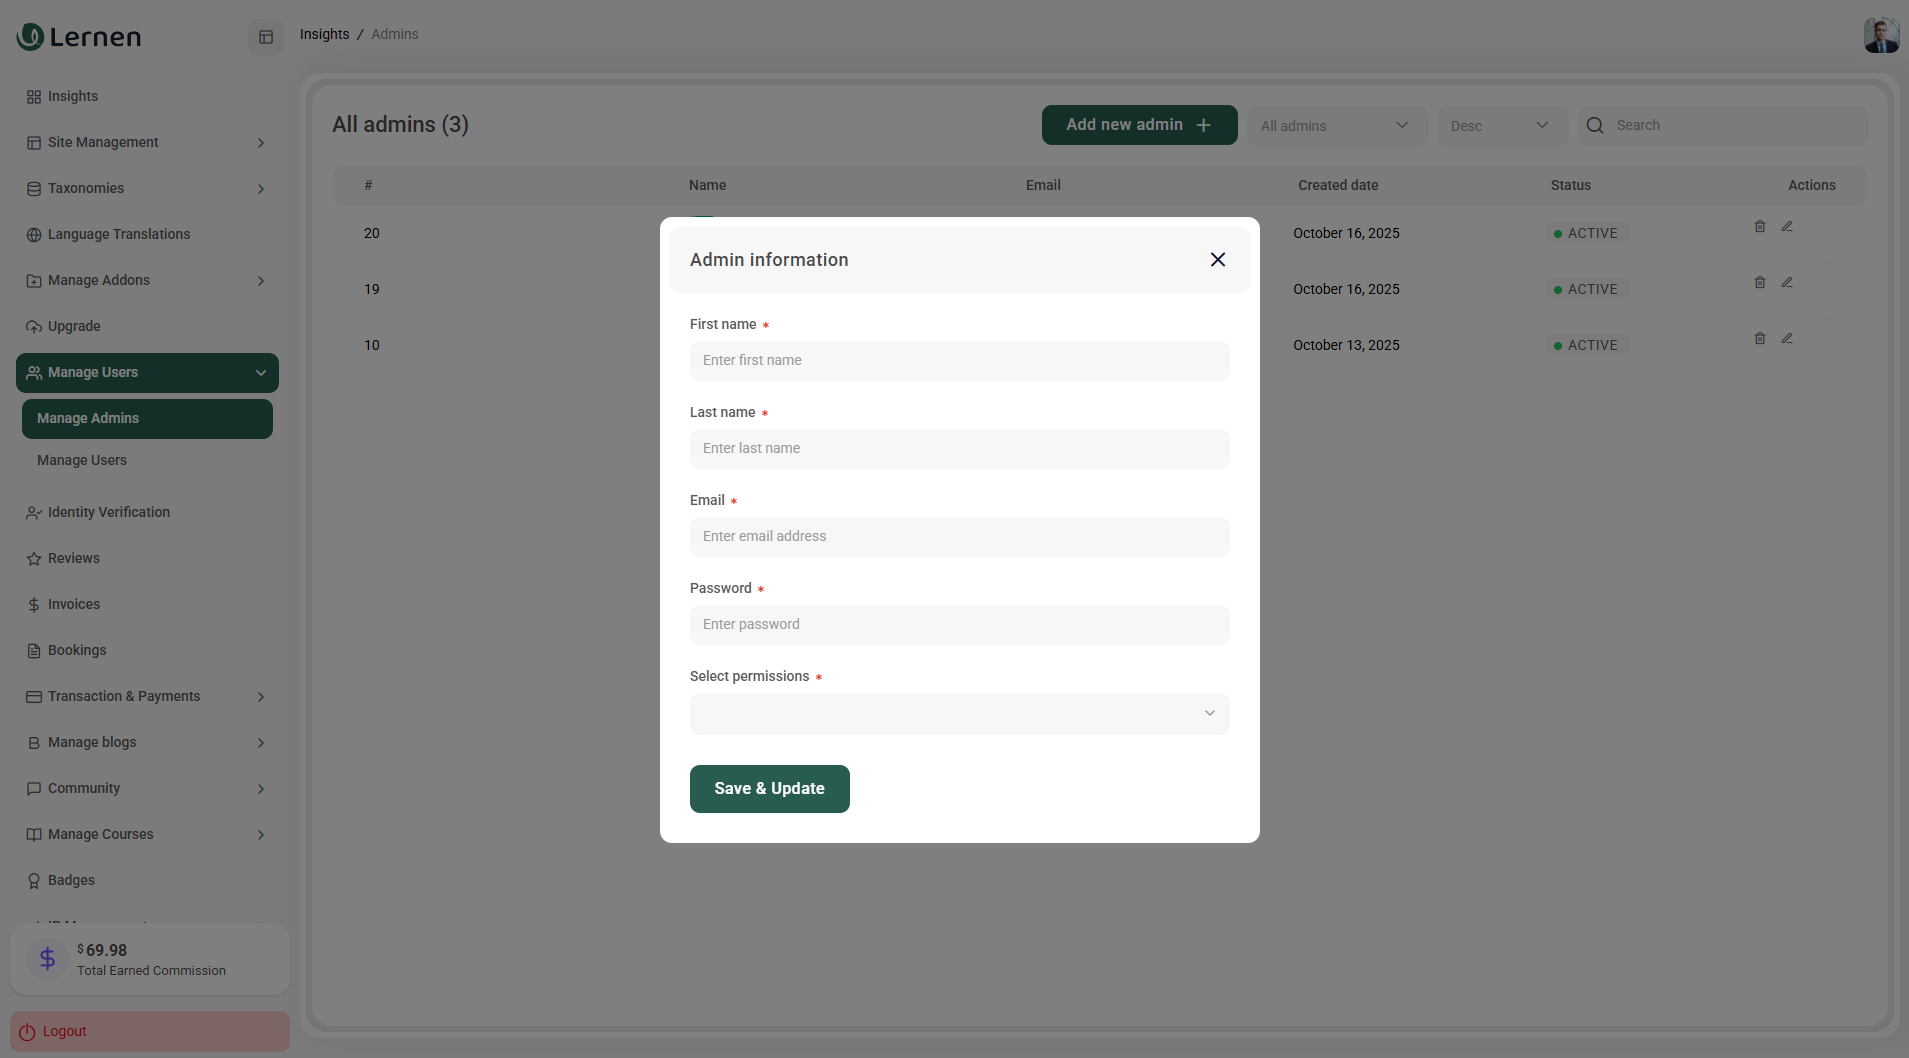
Task: Open the All admins filter dropdown
Action: [1335, 126]
